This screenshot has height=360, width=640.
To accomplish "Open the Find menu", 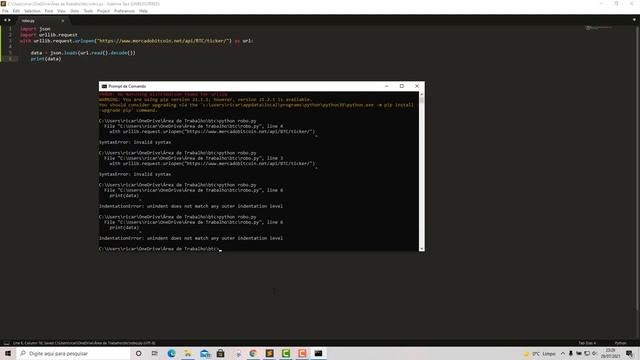I will [x=49, y=11].
